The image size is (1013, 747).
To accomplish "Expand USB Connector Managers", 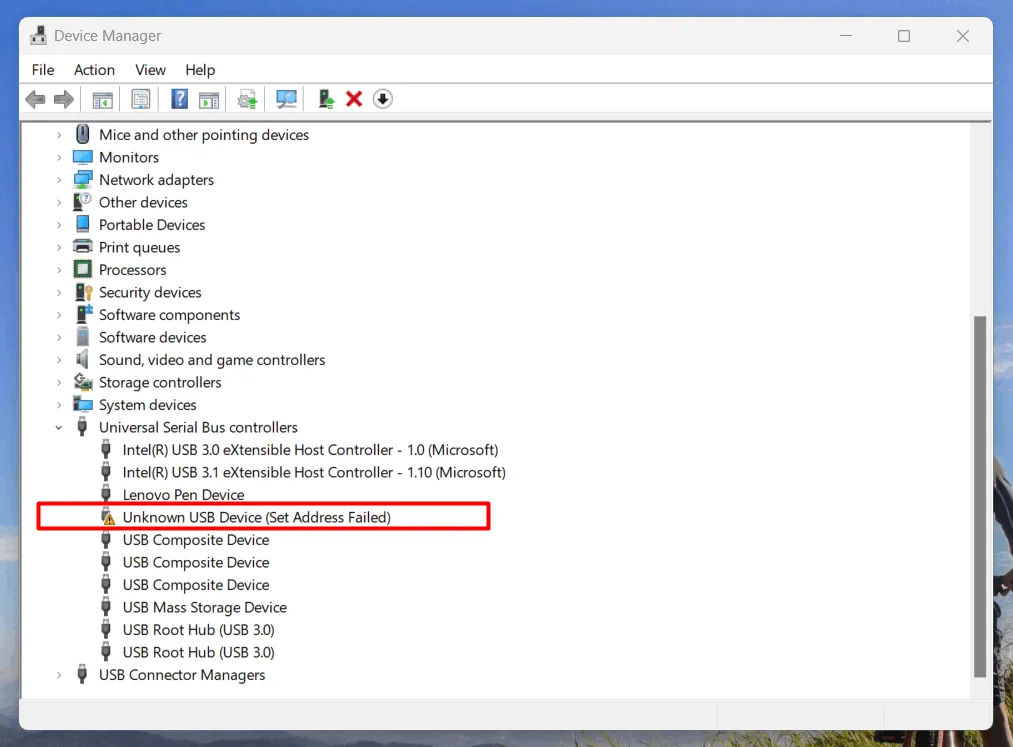I will pyautogui.click(x=59, y=675).
